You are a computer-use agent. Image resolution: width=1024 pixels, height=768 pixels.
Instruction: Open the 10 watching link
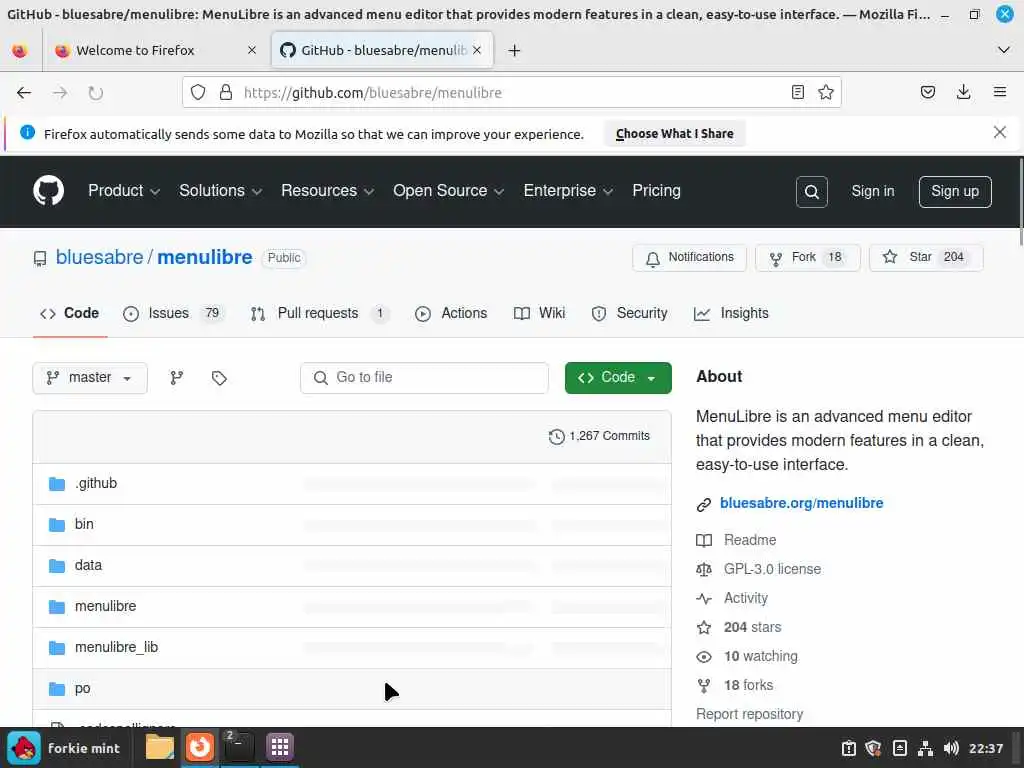pyautogui.click(x=747, y=656)
